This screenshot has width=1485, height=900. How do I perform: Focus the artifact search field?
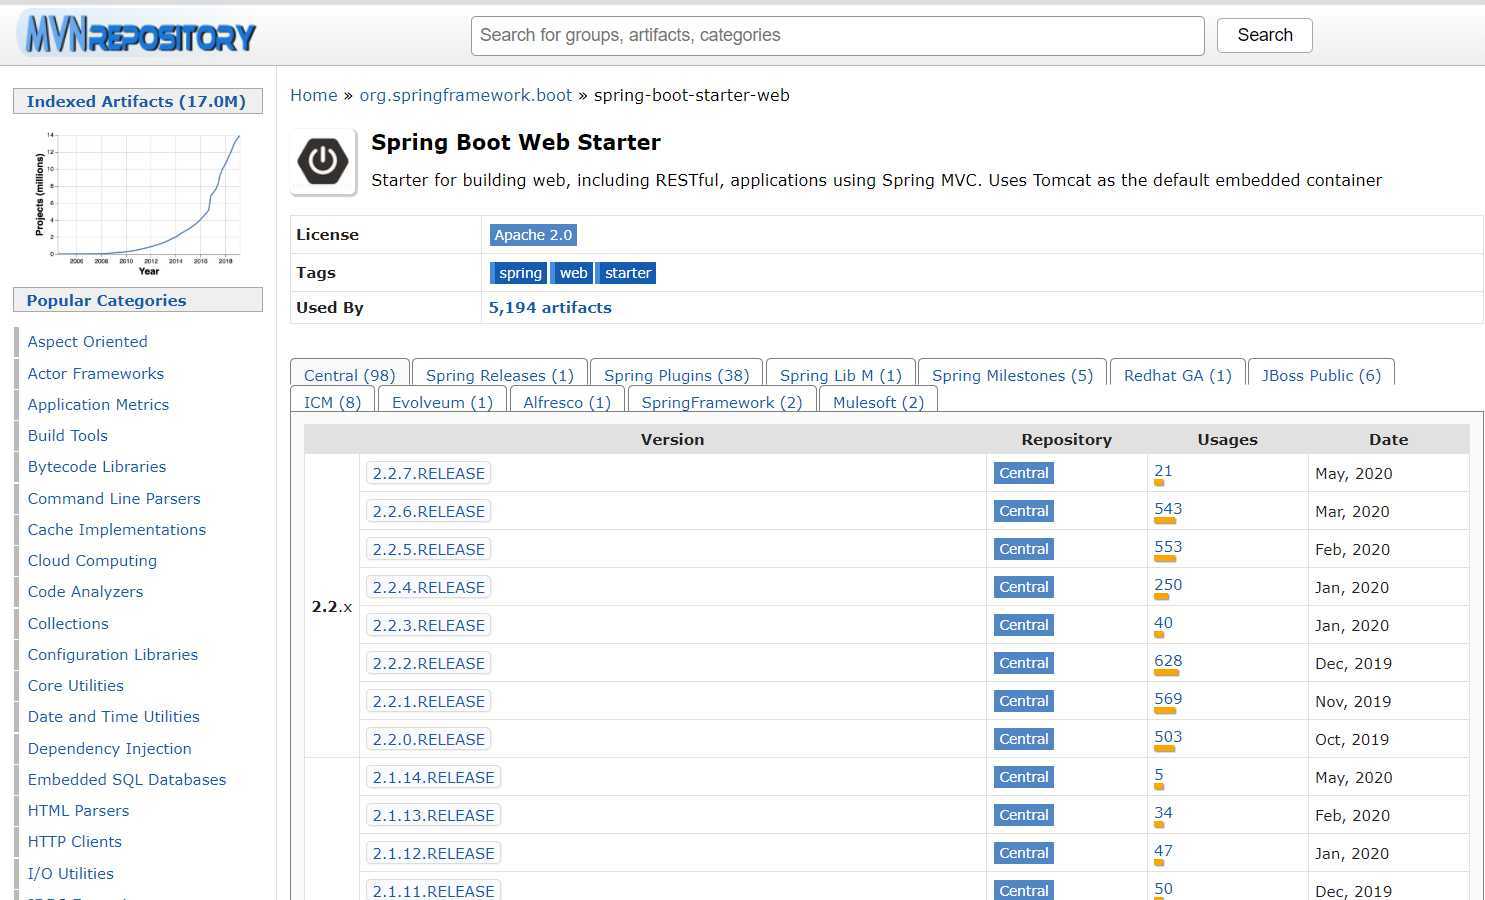(x=837, y=36)
